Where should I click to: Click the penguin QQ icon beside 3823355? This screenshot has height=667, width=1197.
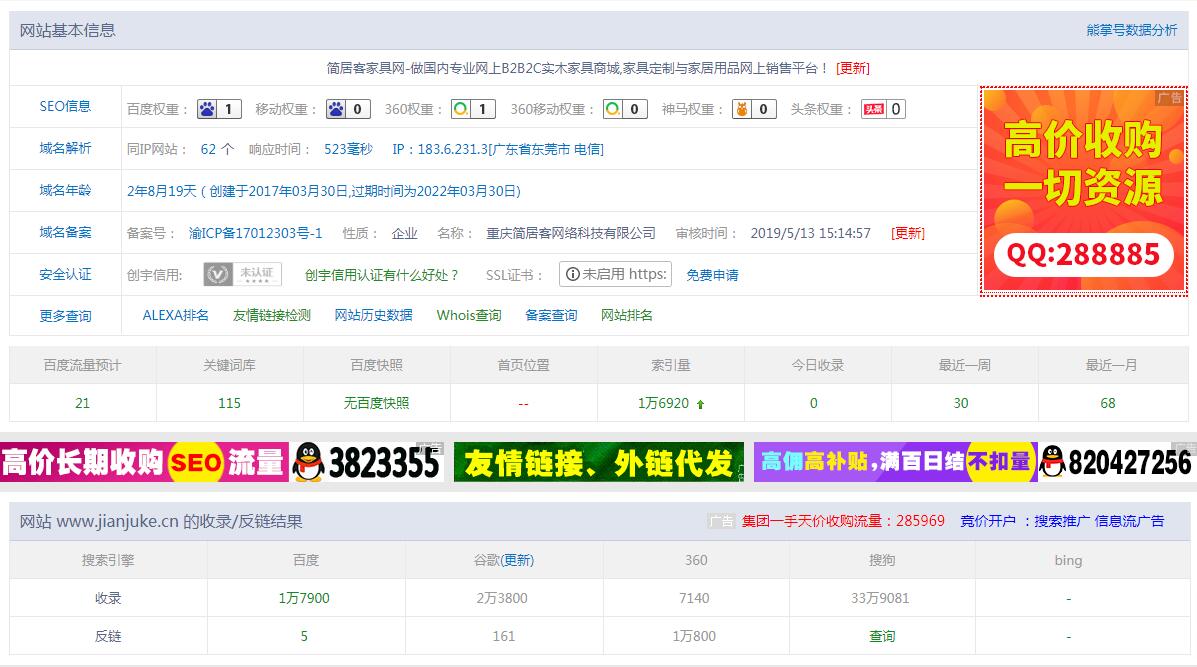point(308,462)
